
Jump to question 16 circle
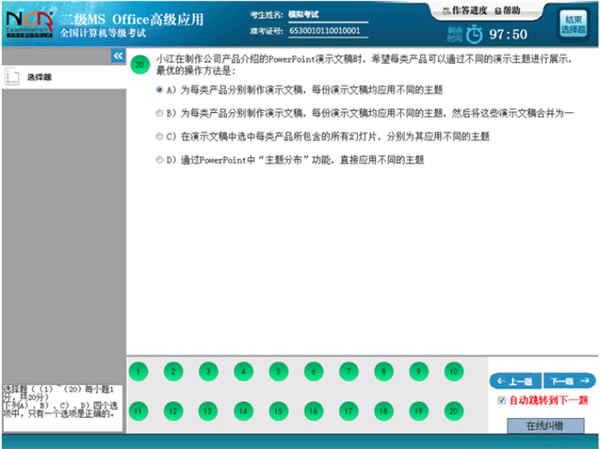pyautogui.click(x=313, y=411)
